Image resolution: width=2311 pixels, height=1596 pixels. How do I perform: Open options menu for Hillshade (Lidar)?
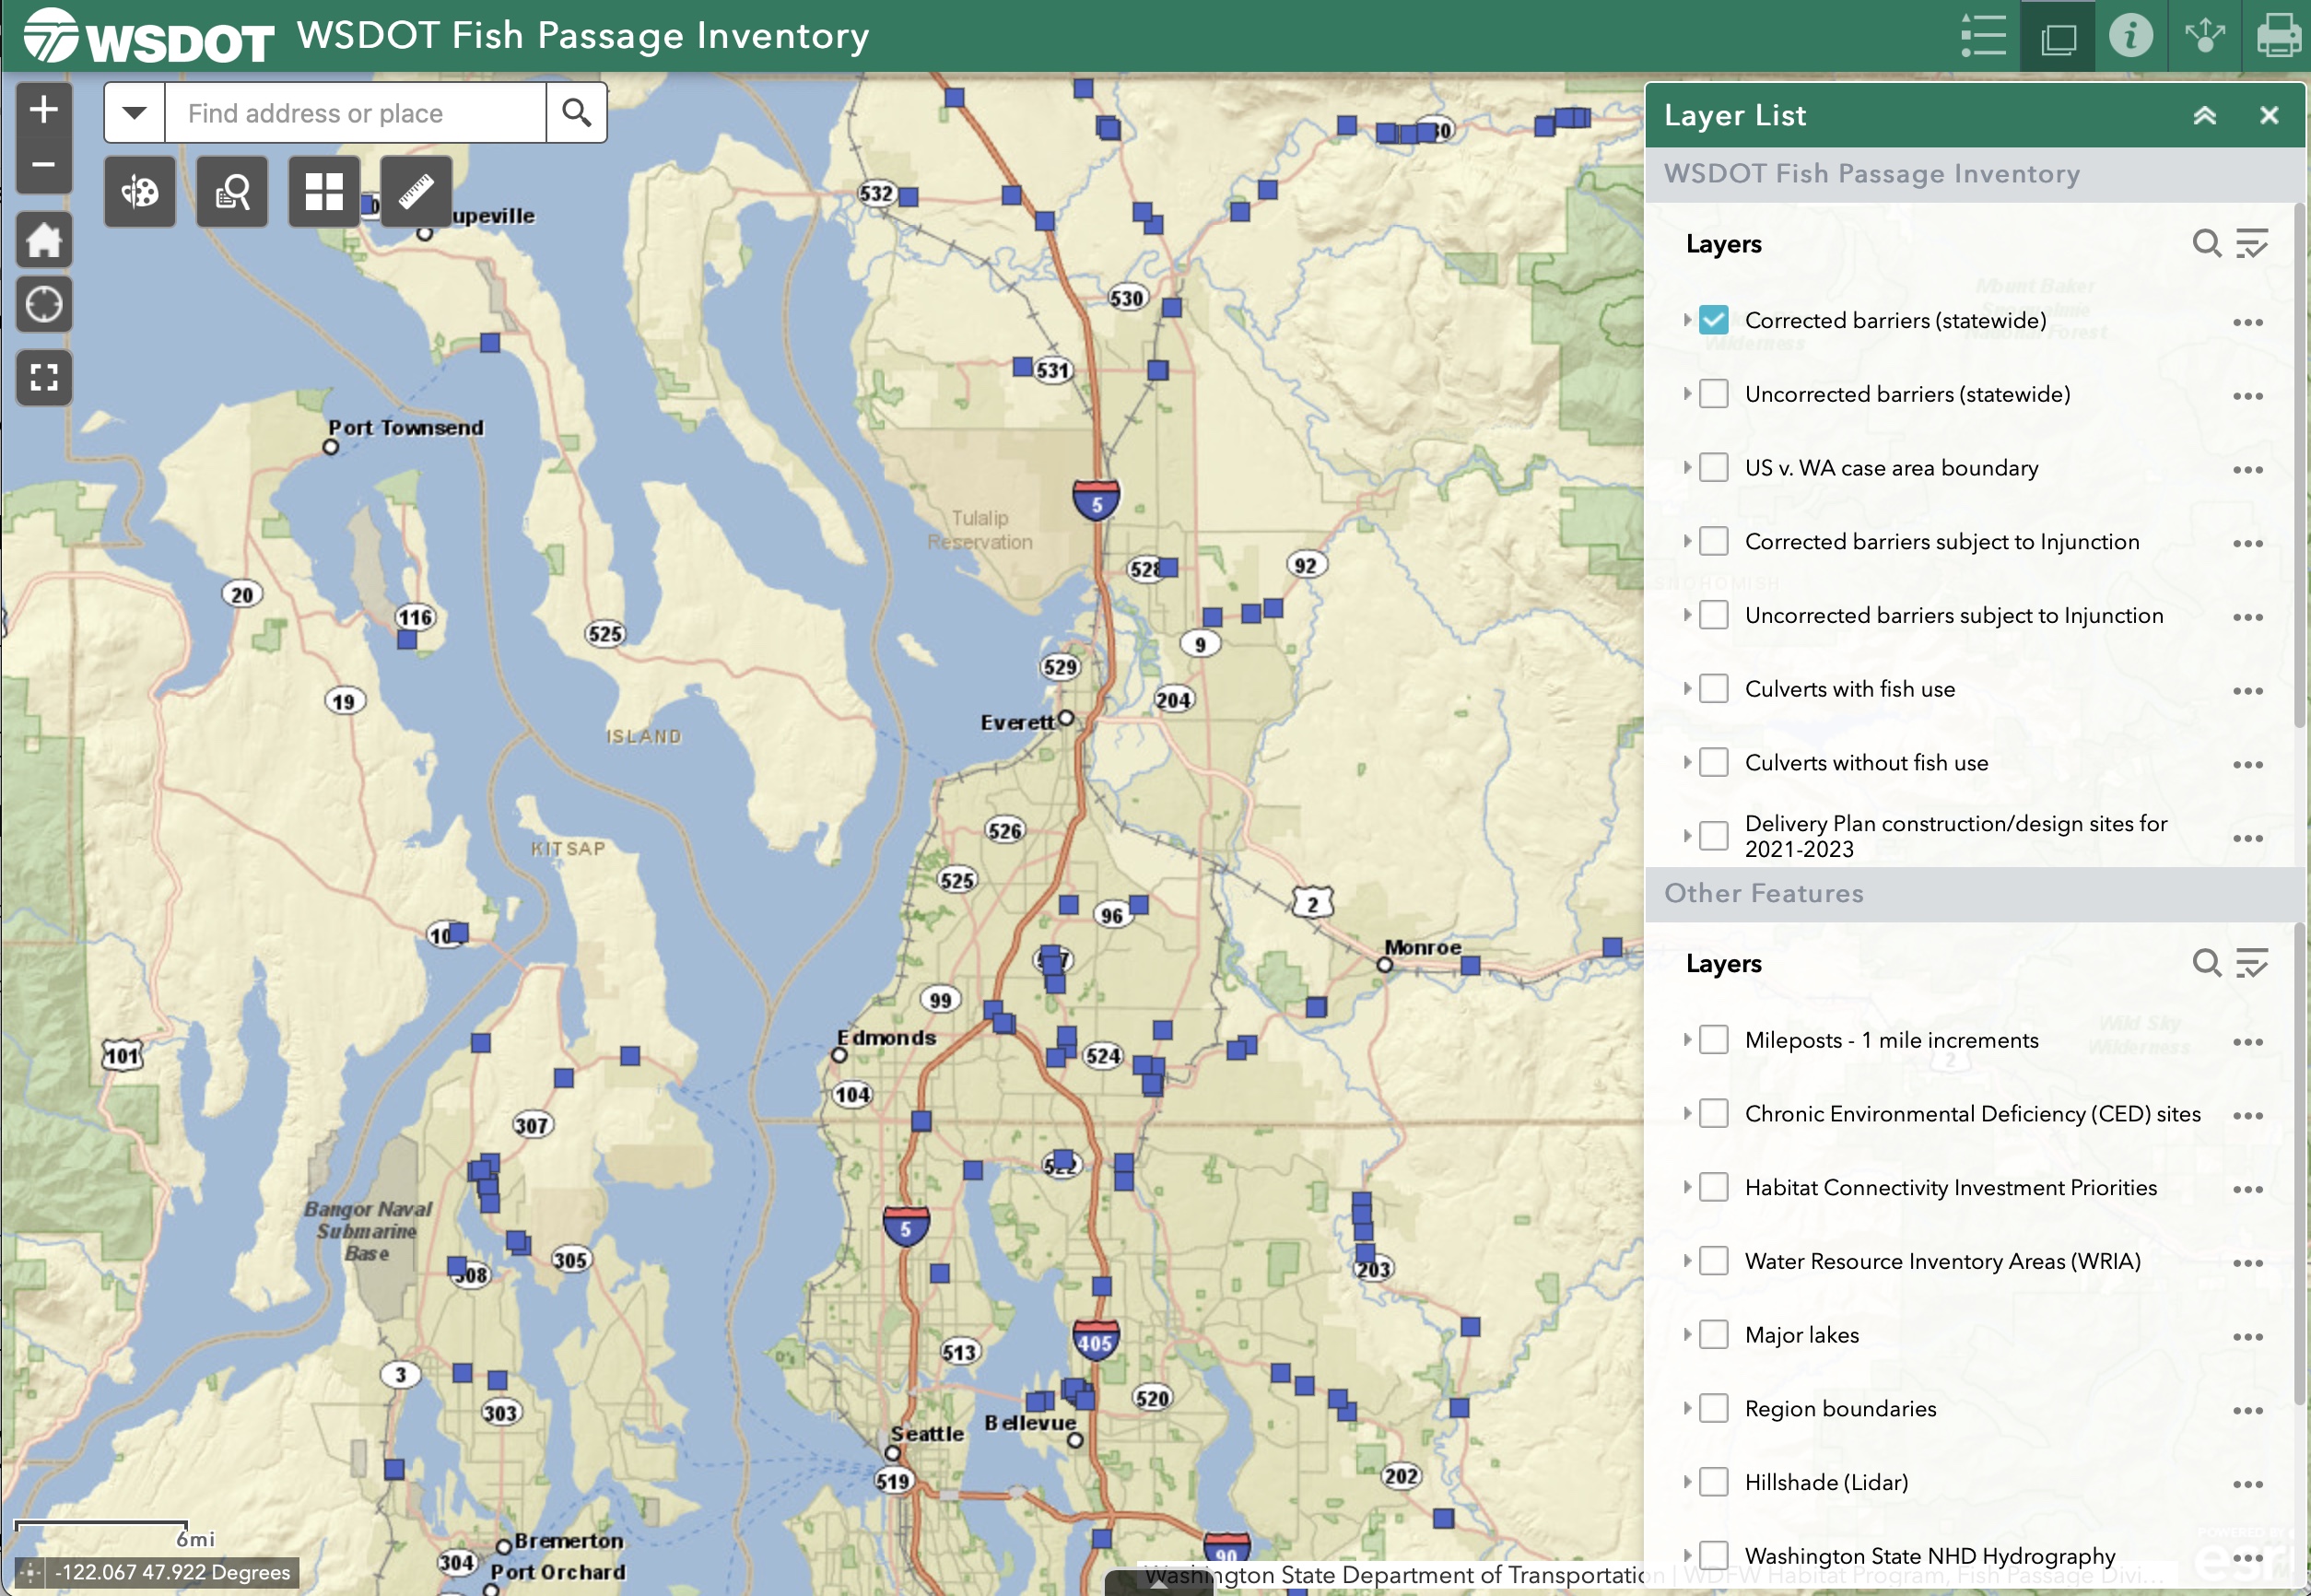(2247, 1484)
